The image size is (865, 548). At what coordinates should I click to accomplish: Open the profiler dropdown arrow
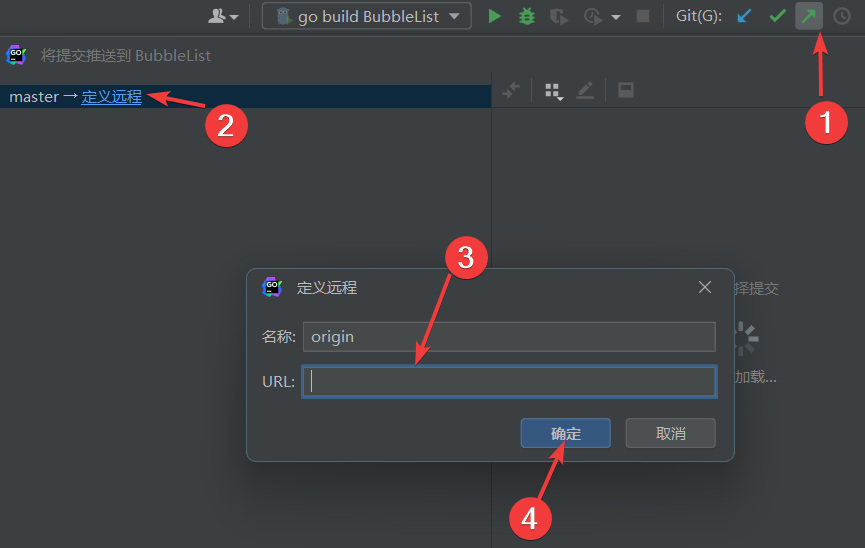(x=616, y=17)
